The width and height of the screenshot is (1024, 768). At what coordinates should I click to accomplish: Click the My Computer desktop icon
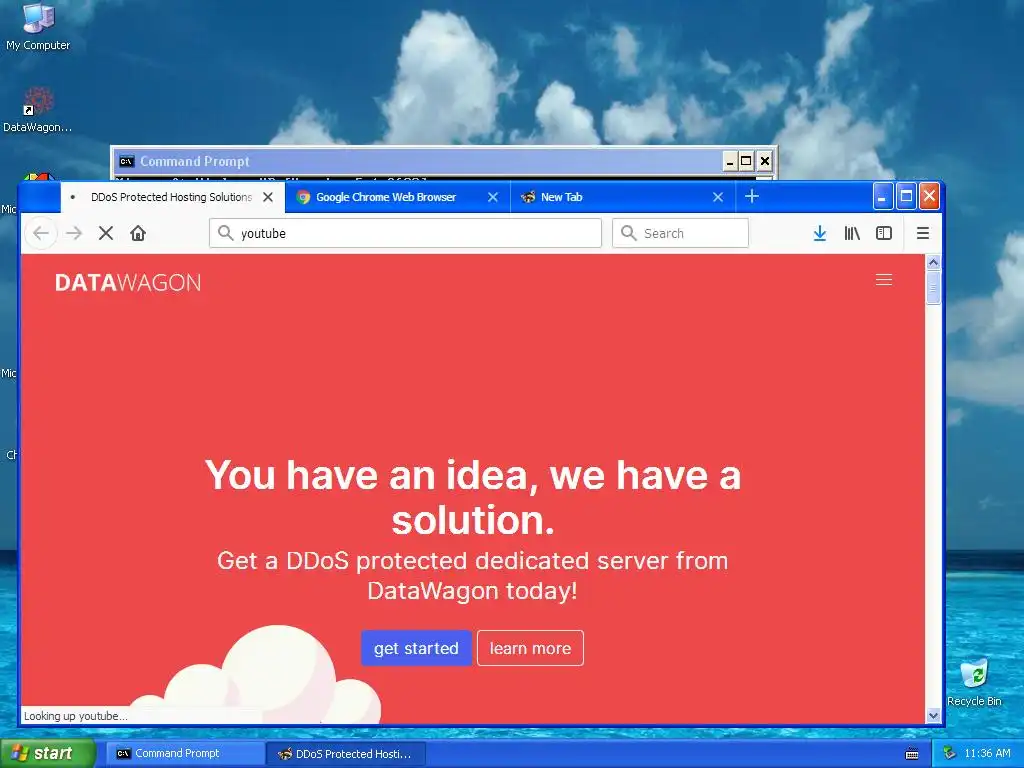click(x=38, y=26)
